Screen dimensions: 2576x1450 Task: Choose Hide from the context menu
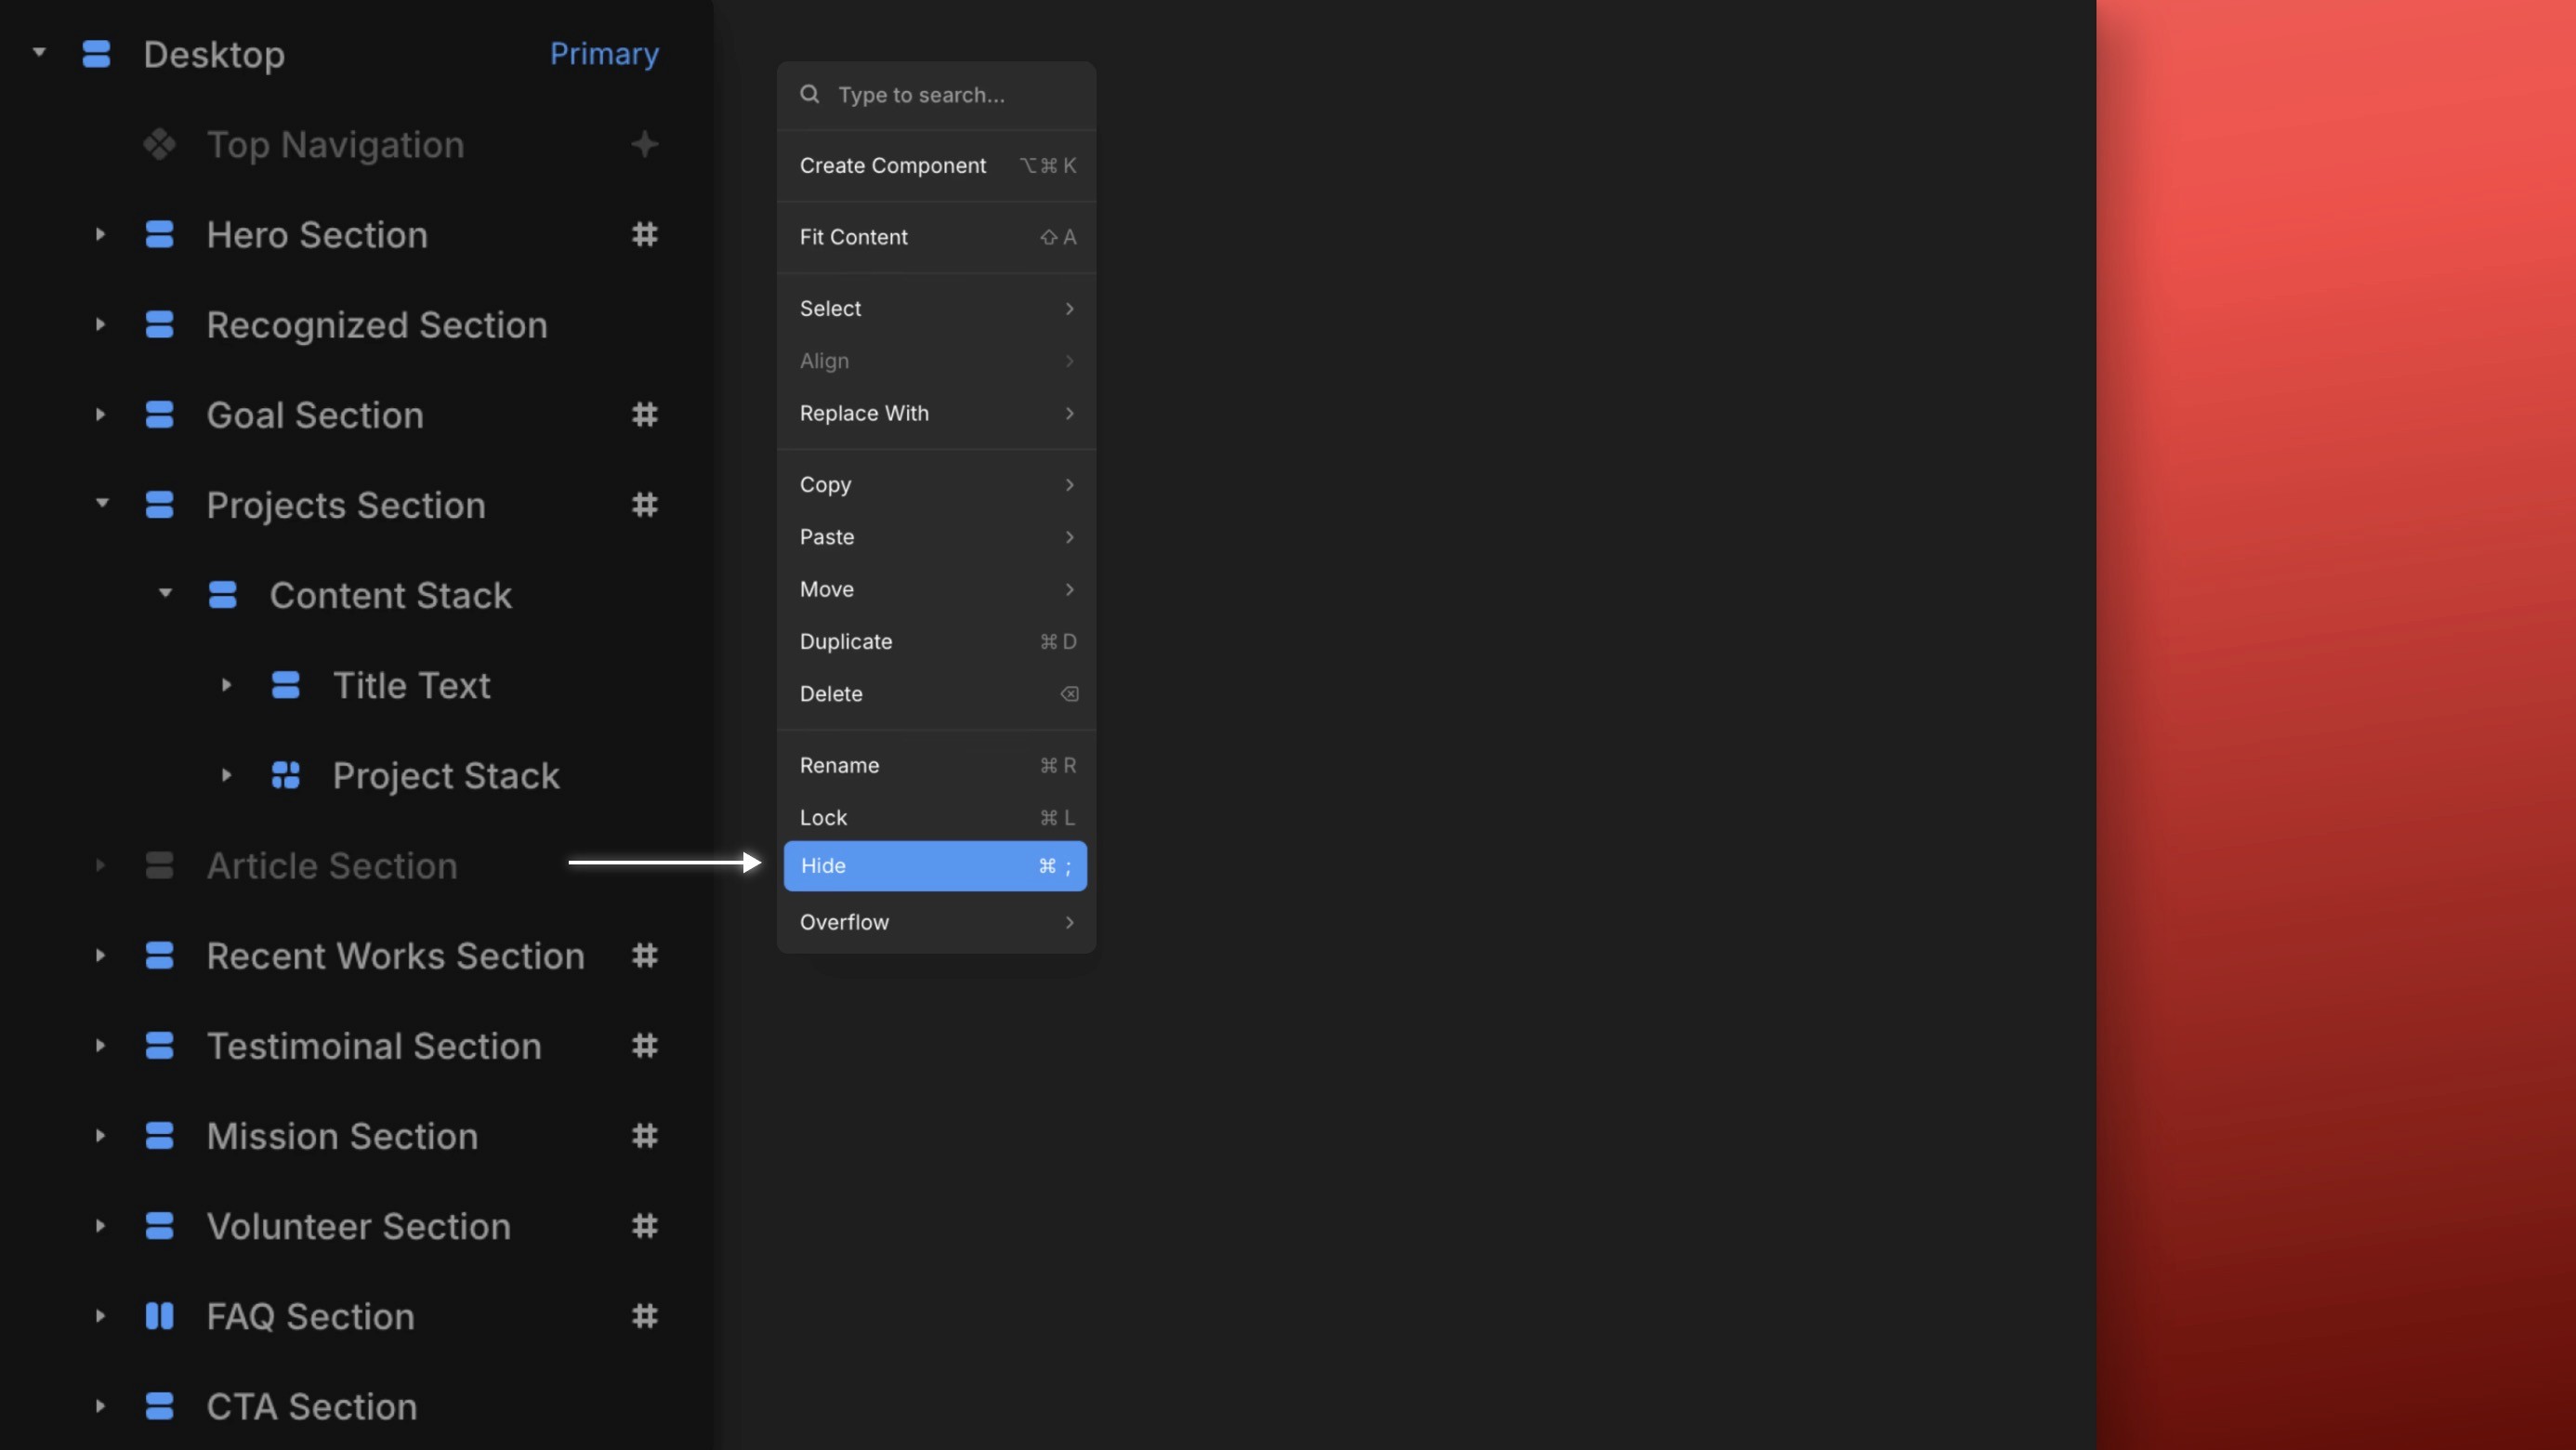tap(935, 866)
